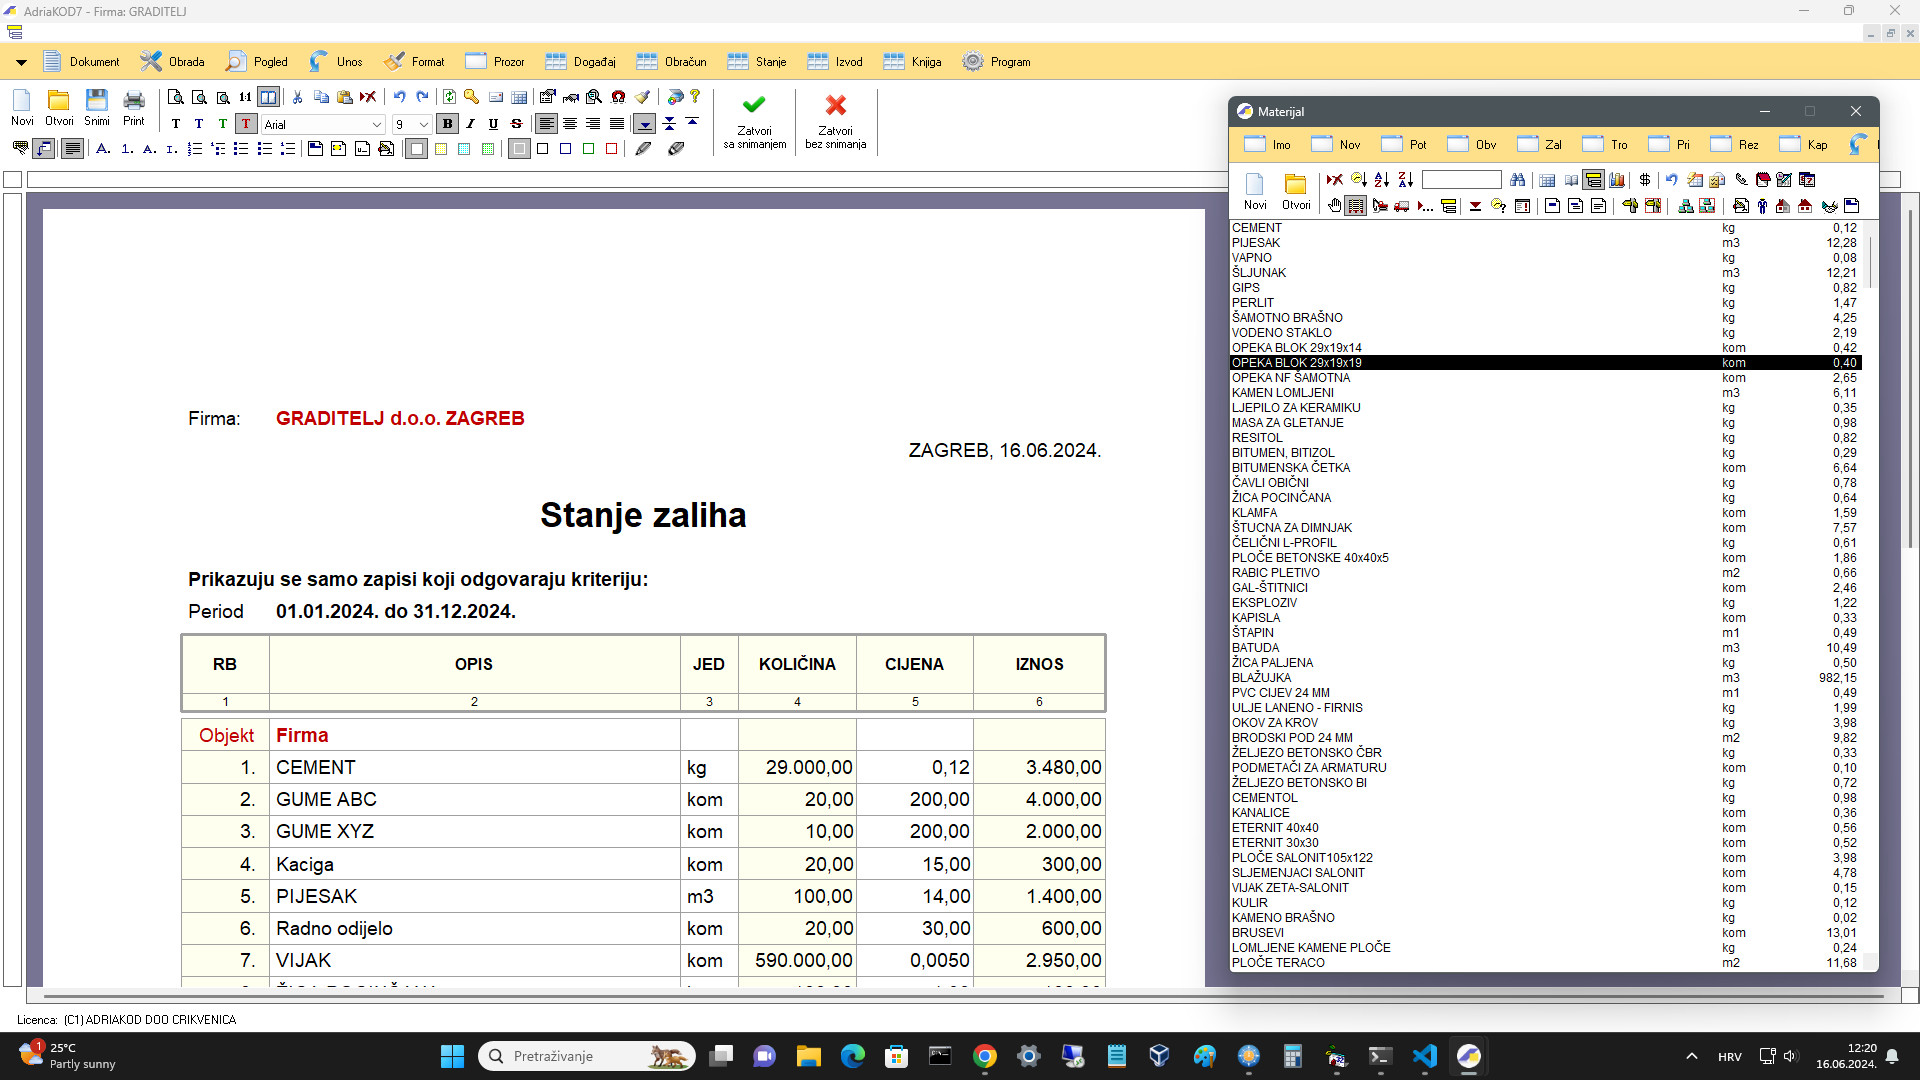Open the Stanje menu
This screenshot has height=1080, width=1920.
pos(757,62)
